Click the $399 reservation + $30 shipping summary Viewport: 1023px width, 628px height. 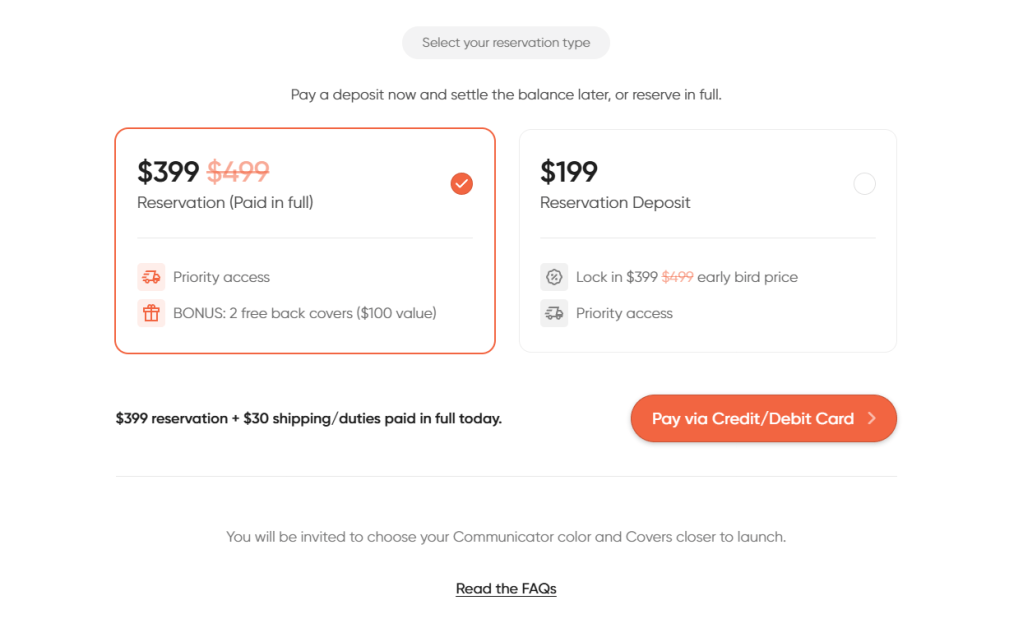click(308, 418)
